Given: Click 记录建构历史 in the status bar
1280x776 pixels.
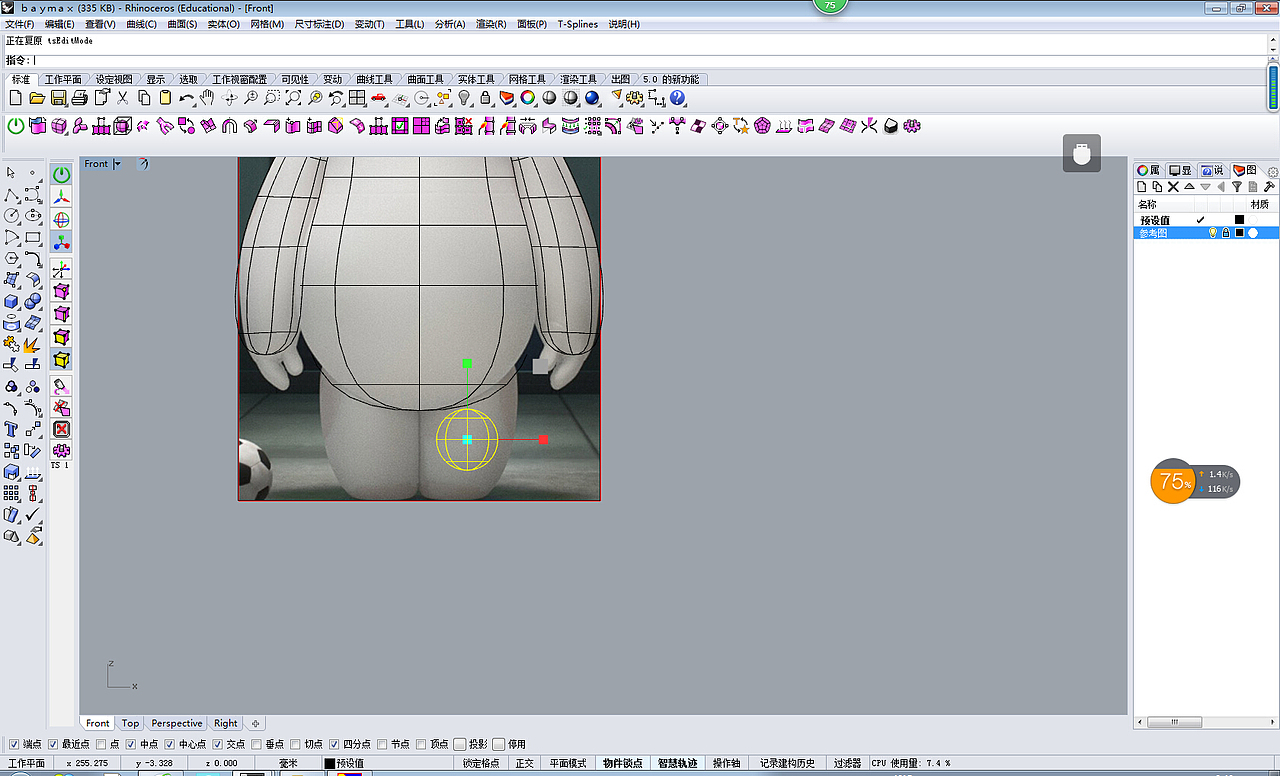Looking at the screenshot, I should coord(787,763).
